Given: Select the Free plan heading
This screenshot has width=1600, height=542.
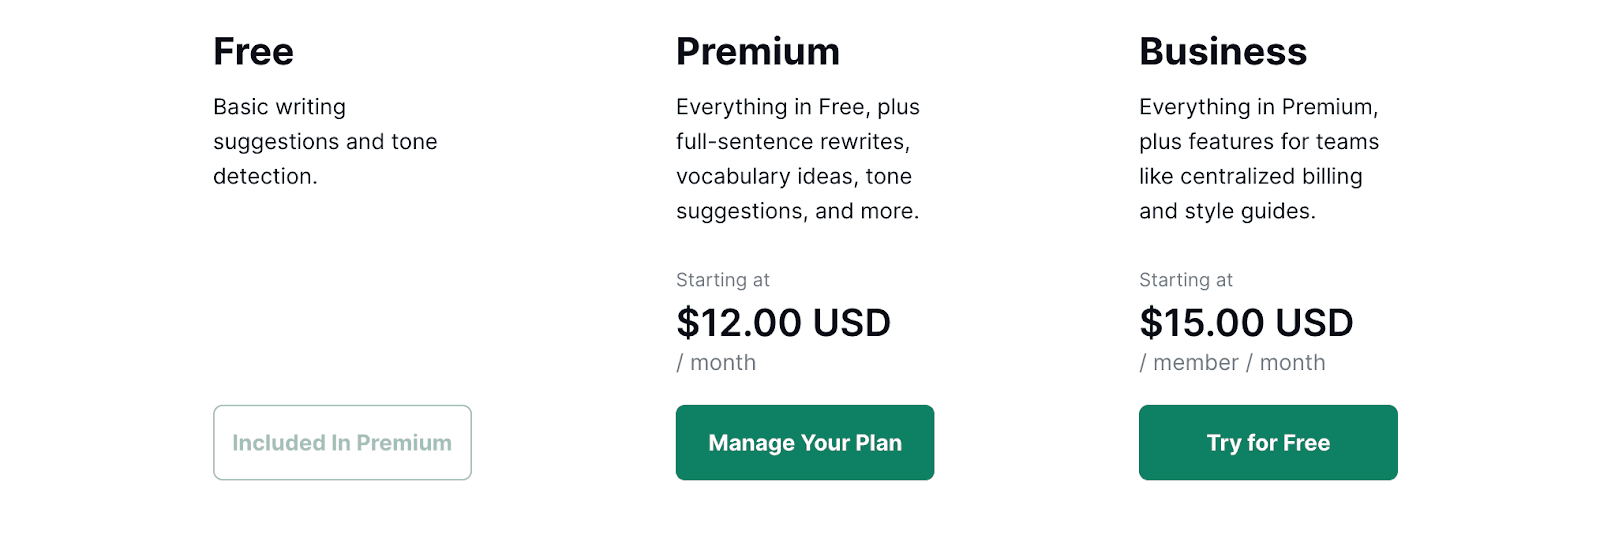Looking at the screenshot, I should (x=253, y=52).
